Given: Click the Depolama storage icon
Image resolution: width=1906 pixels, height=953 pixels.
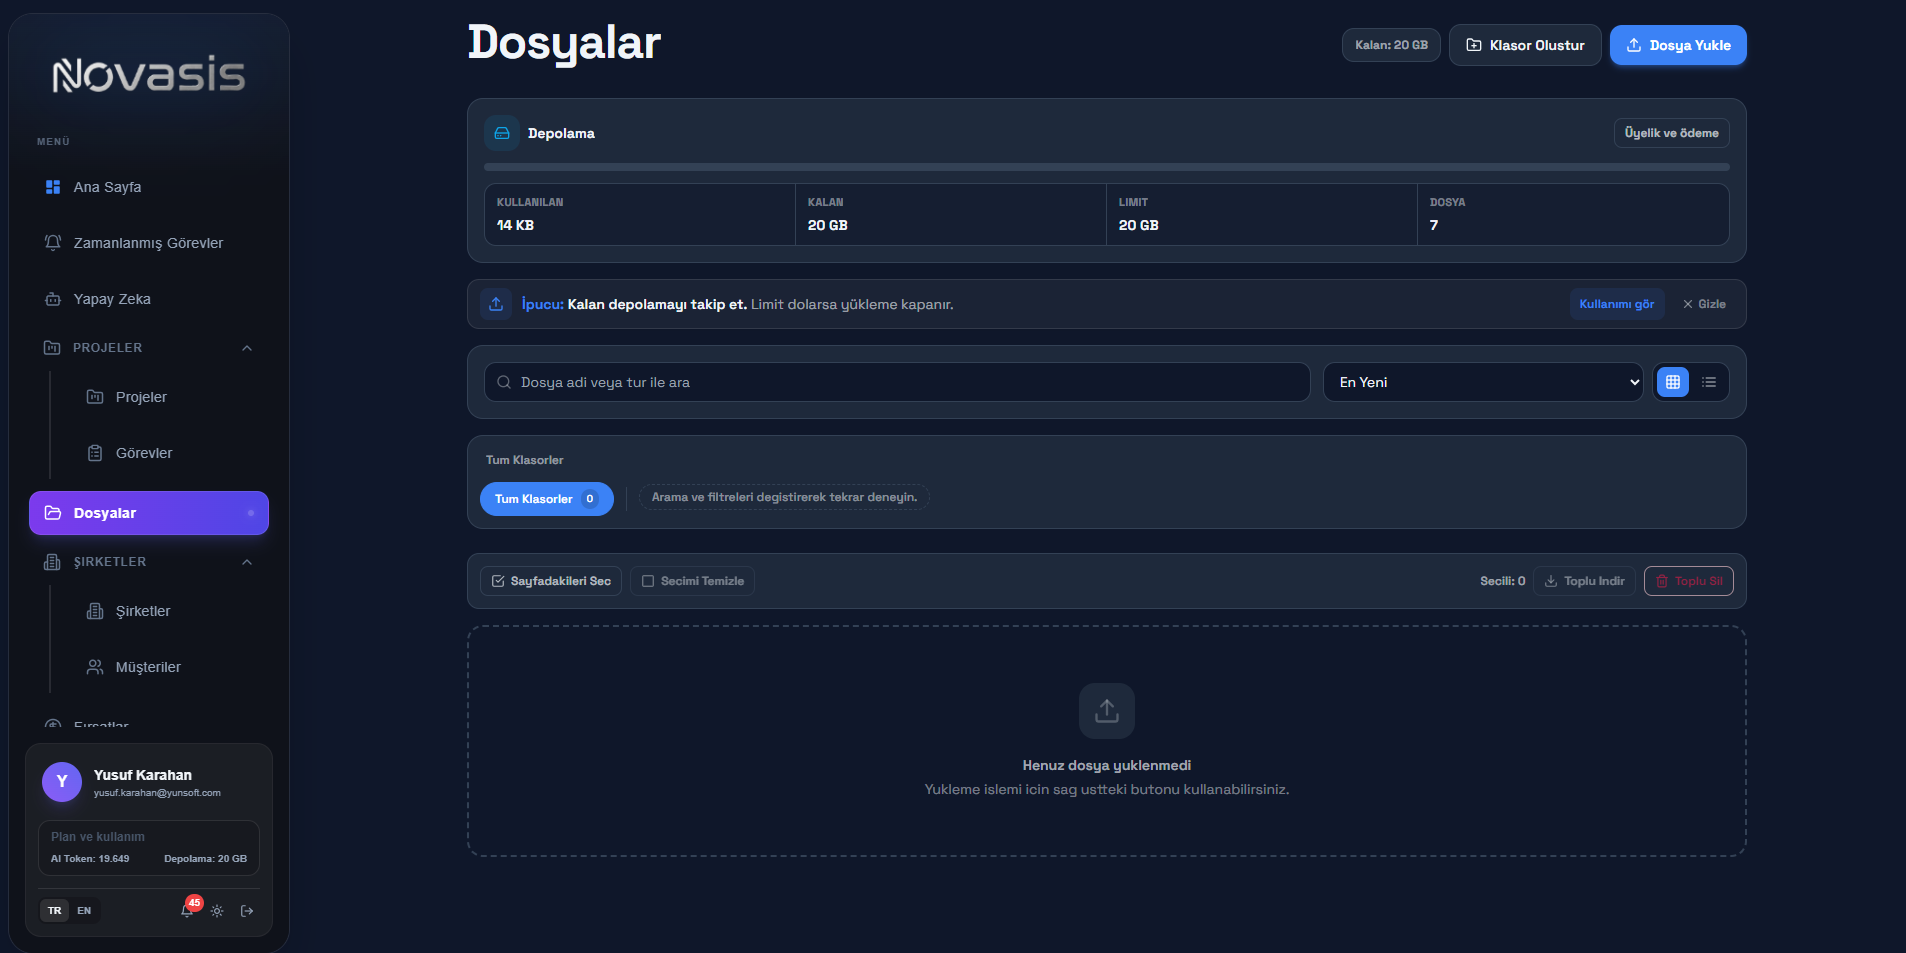Looking at the screenshot, I should tap(502, 133).
